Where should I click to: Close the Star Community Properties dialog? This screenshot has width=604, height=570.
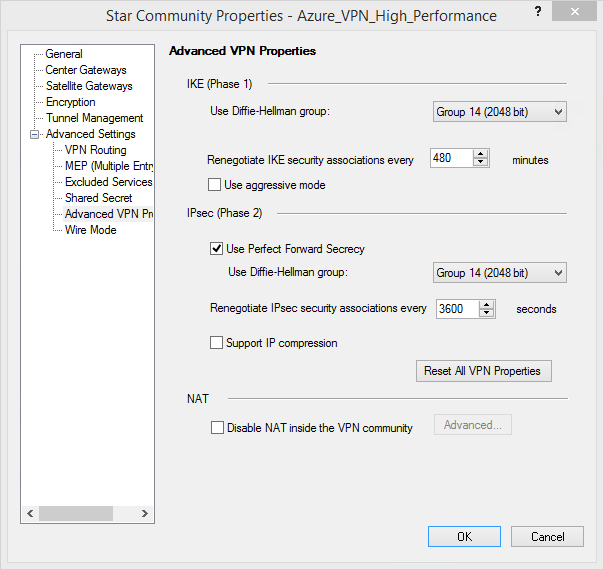[574, 12]
